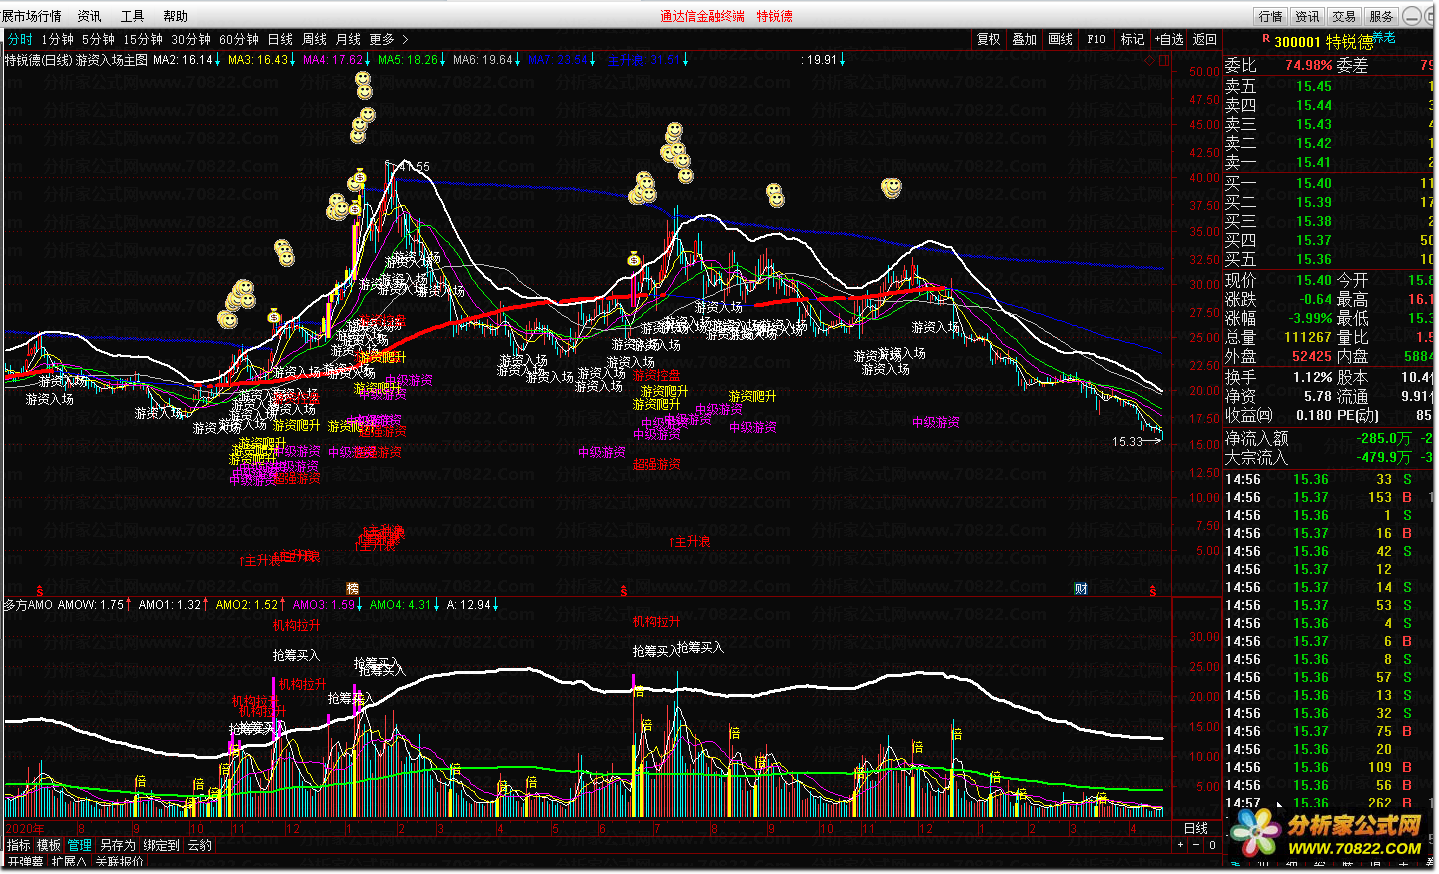
Task: Open the 工具 menu
Action: pos(132,16)
